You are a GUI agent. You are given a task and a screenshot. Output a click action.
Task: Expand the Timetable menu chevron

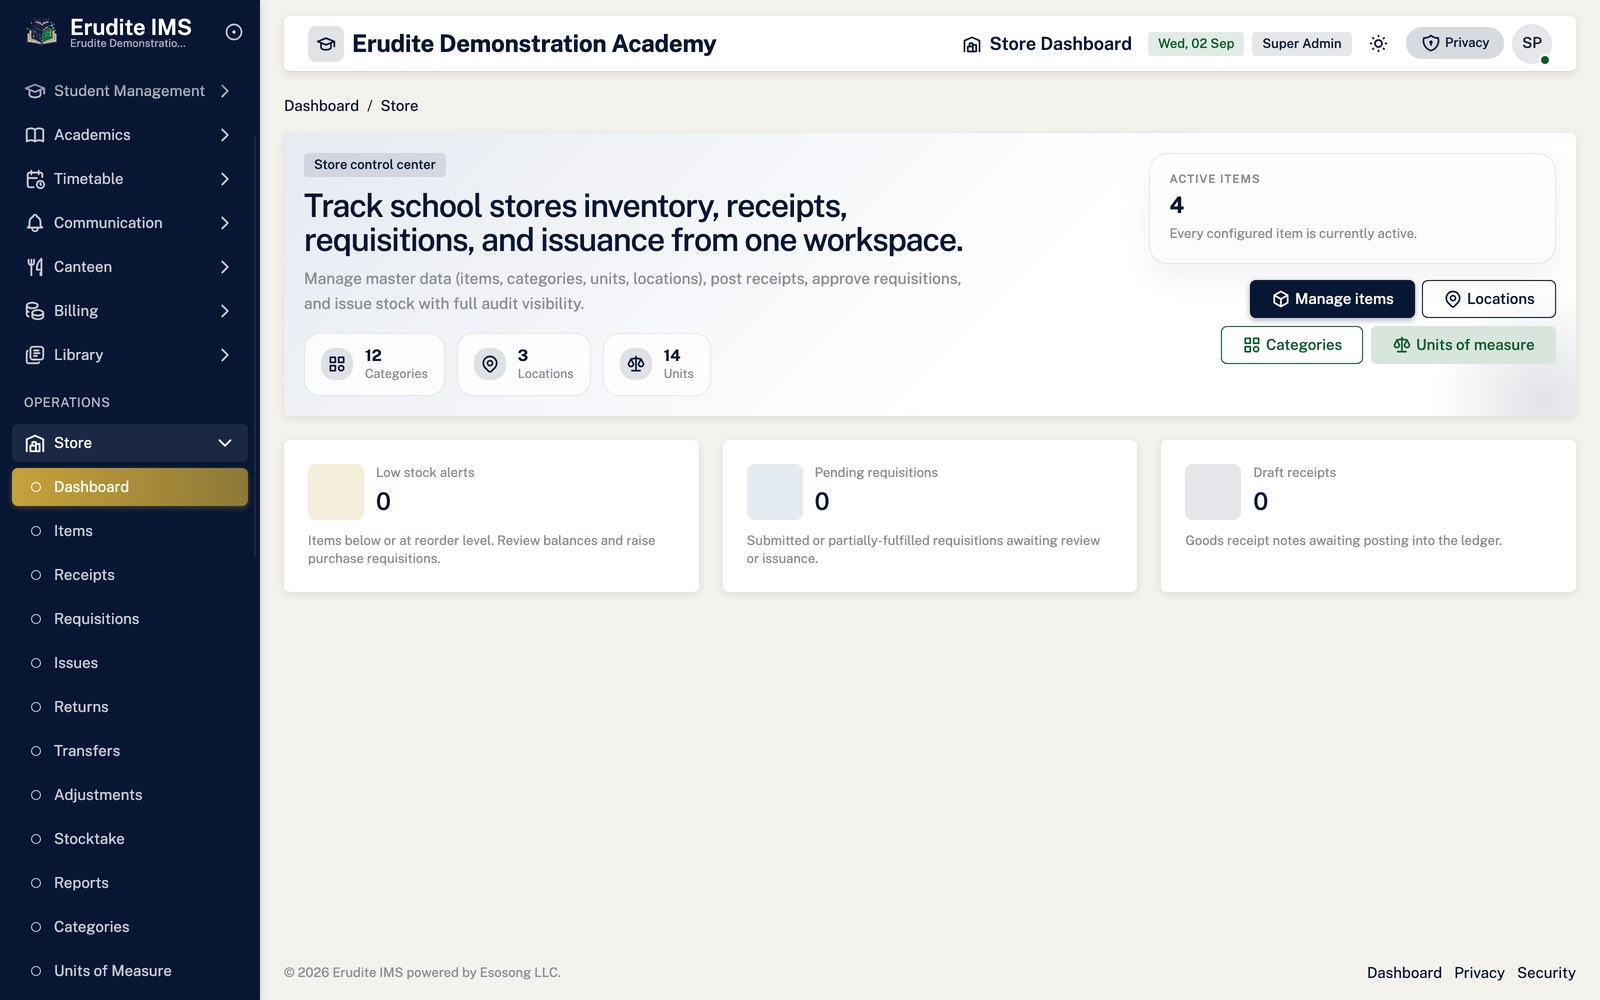pyautogui.click(x=225, y=179)
